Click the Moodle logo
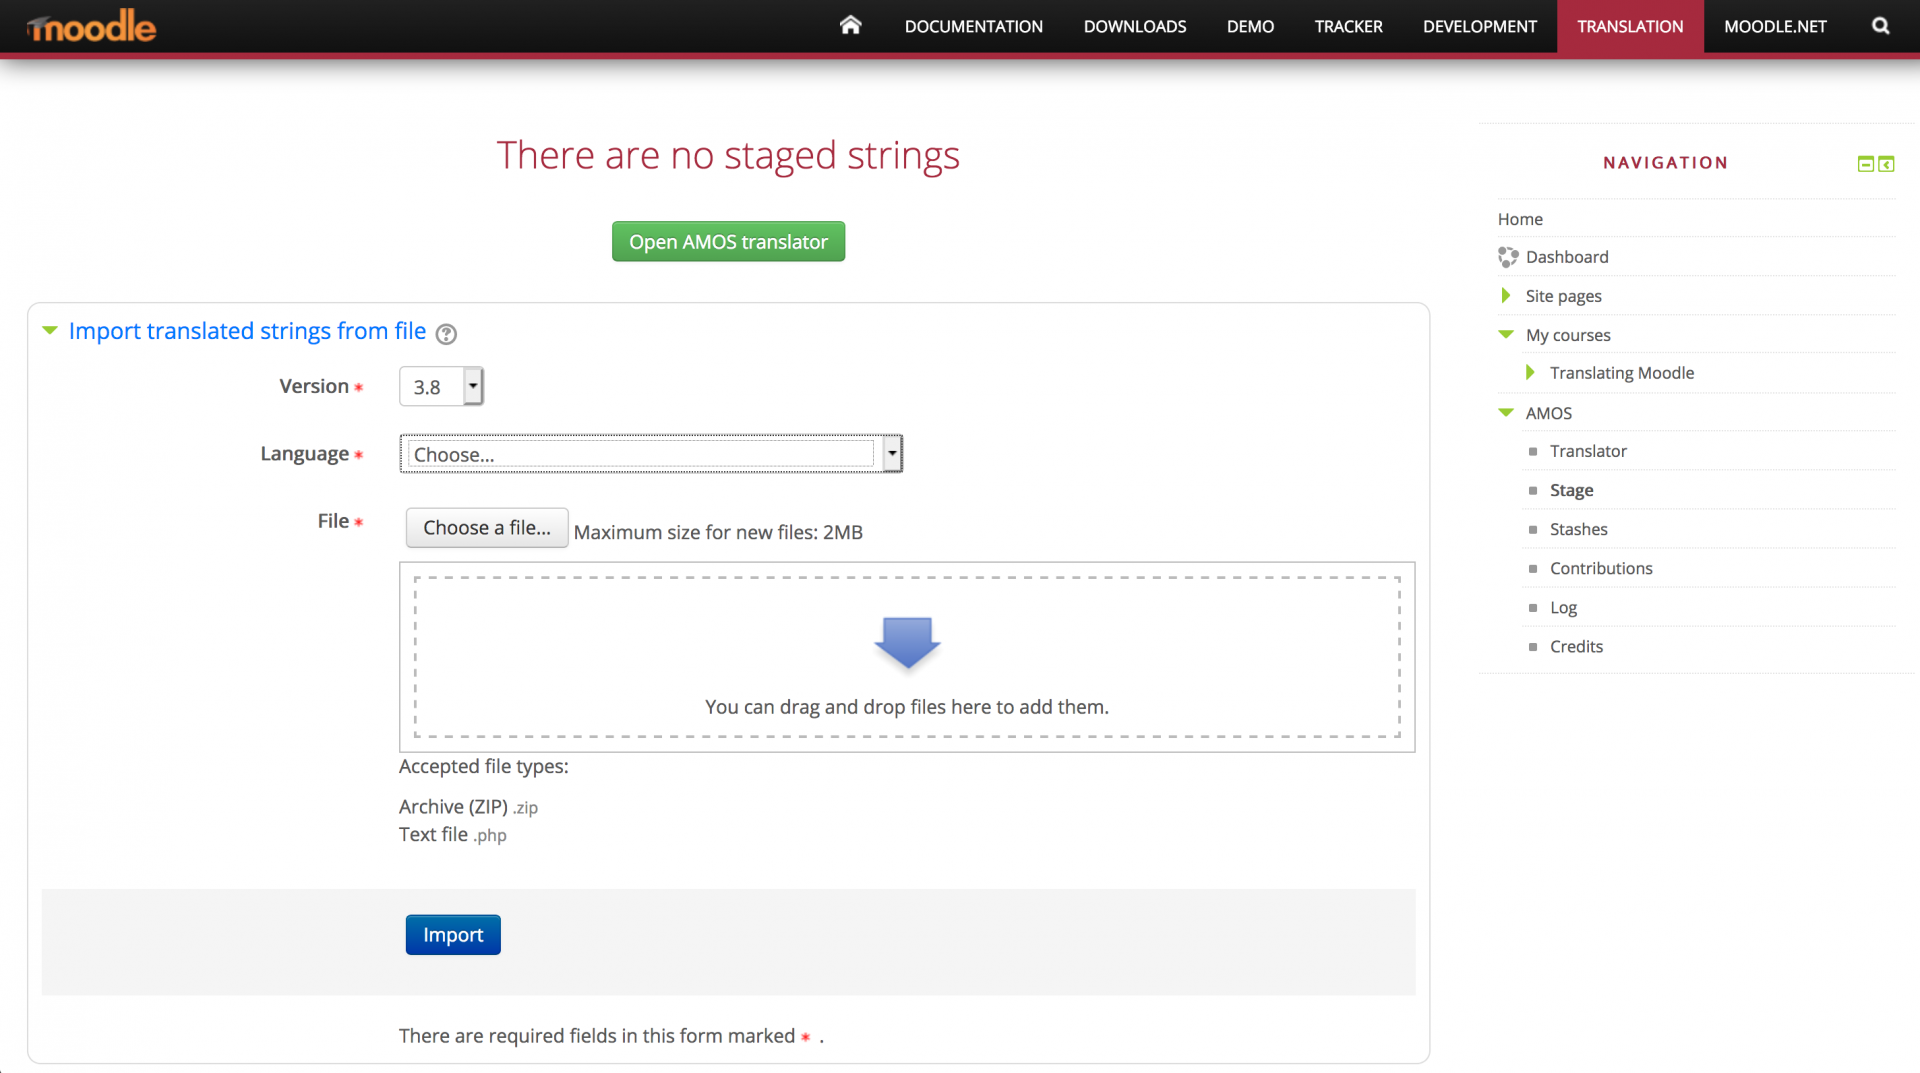Screen dimensions: 1920x1073 [92, 26]
